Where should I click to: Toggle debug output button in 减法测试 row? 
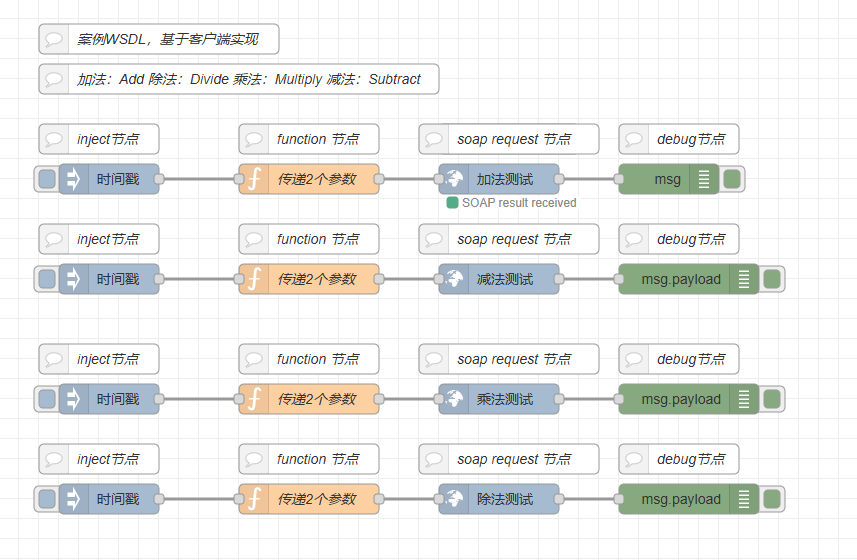pos(772,280)
